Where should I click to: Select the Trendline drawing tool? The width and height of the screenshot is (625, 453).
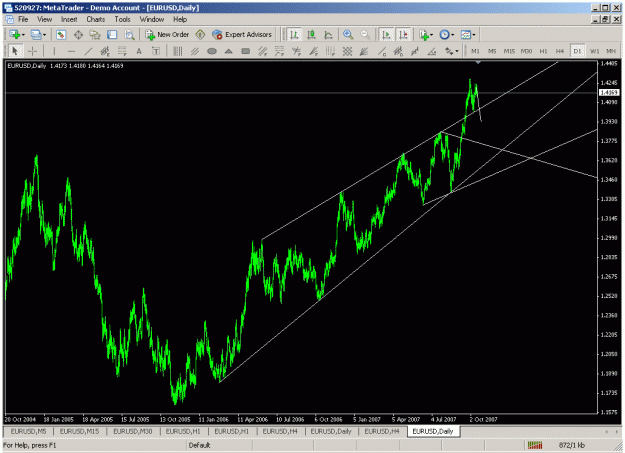(88, 51)
